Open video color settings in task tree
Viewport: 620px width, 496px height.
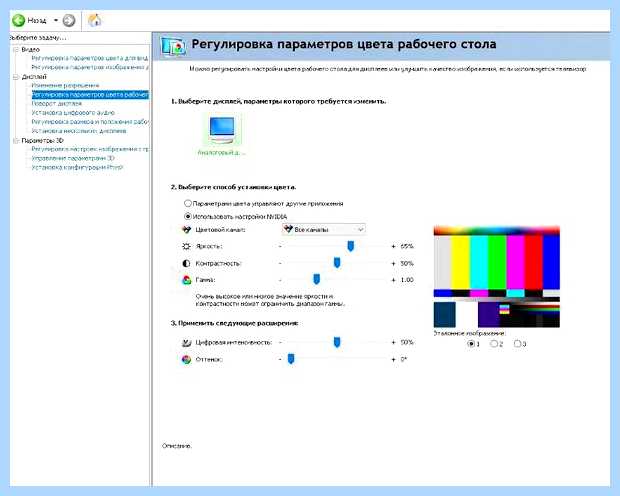point(90,58)
